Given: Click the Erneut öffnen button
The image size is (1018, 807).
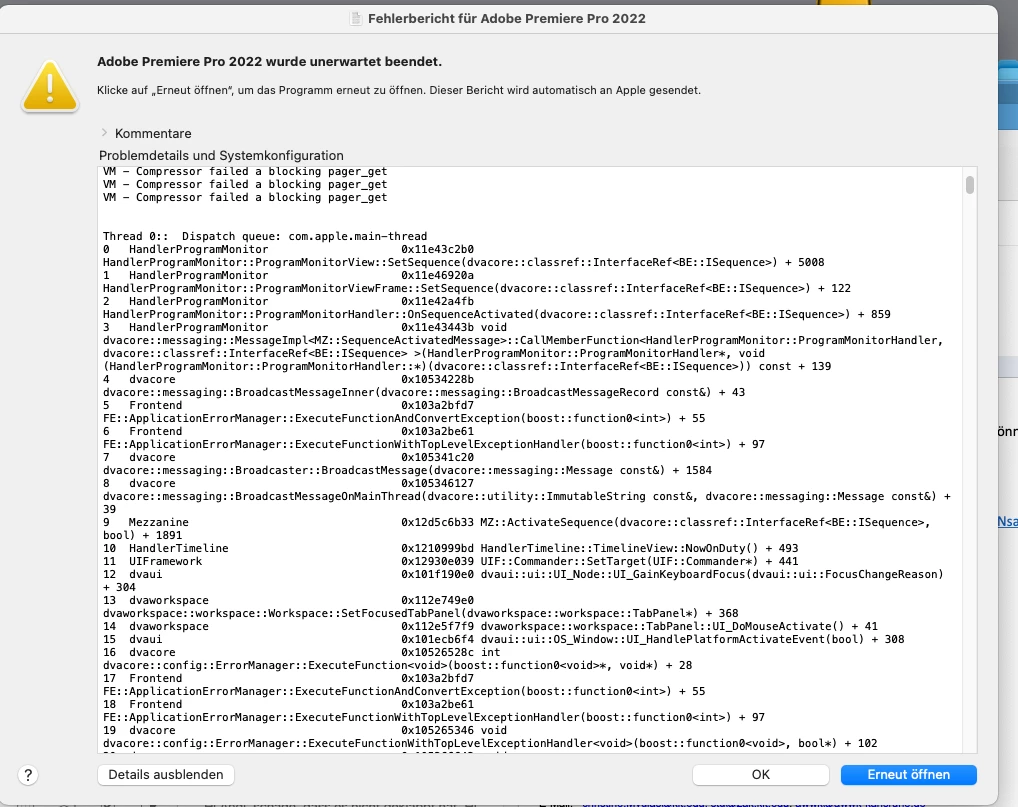Looking at the screenshot, I should [908, 775].
